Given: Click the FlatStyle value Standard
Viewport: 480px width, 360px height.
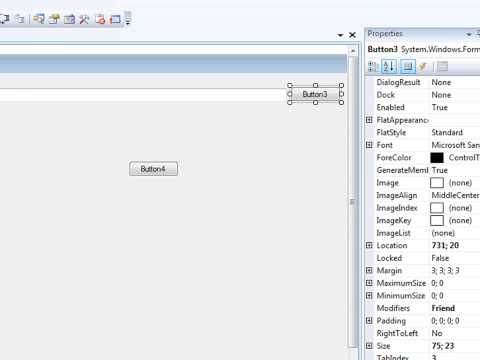Looking at the screenshot, I should click(x=447, y=133).
